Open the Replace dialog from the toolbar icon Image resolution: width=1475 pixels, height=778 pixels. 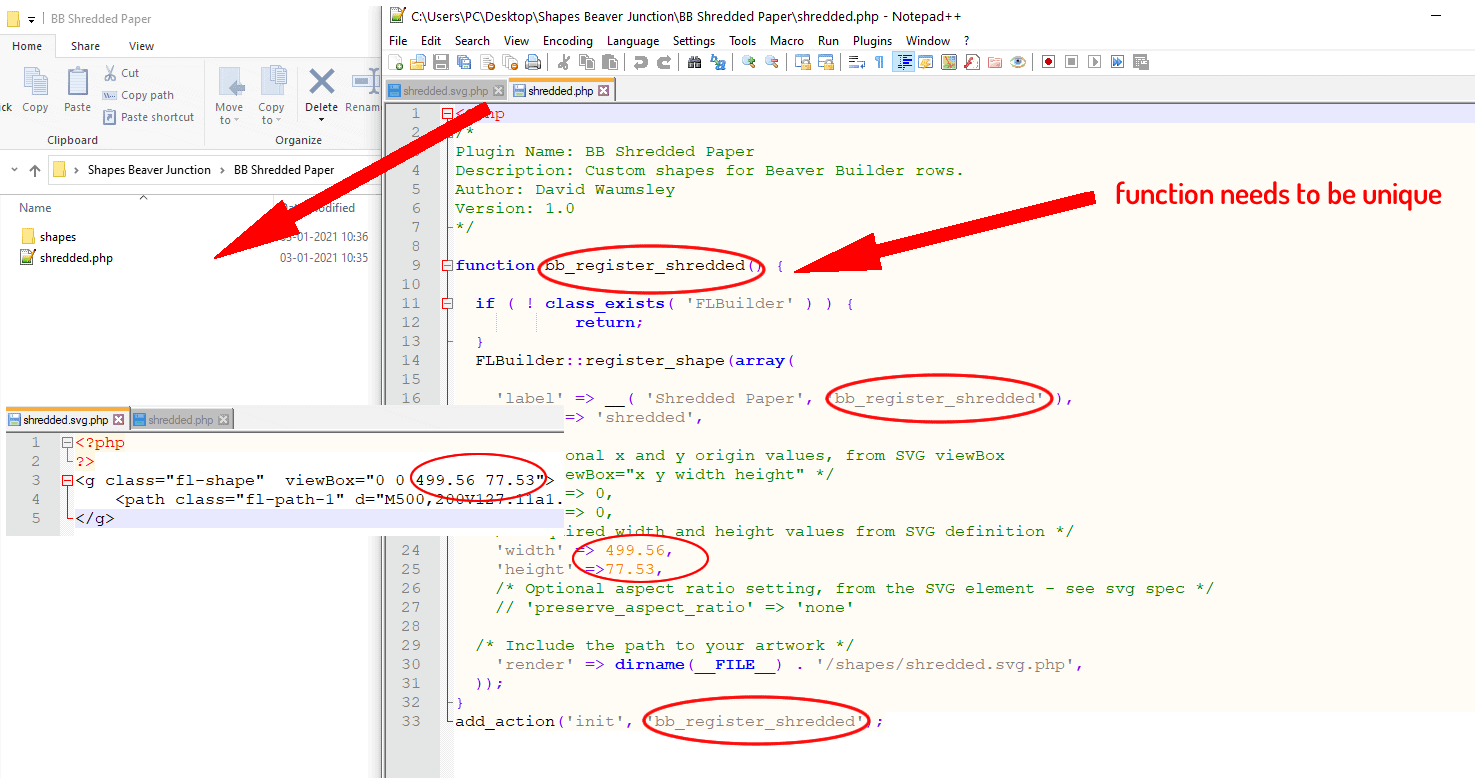(717, 62)
